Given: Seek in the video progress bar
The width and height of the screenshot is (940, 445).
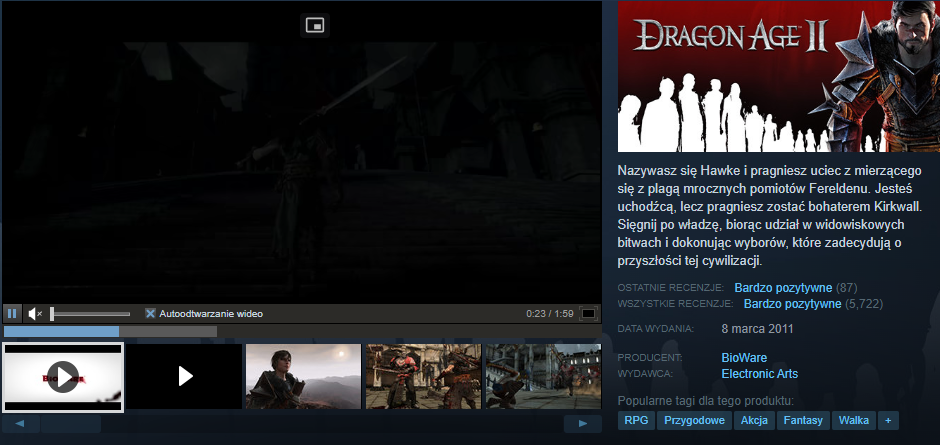Looking at the screenshot, I should [300, 331].
